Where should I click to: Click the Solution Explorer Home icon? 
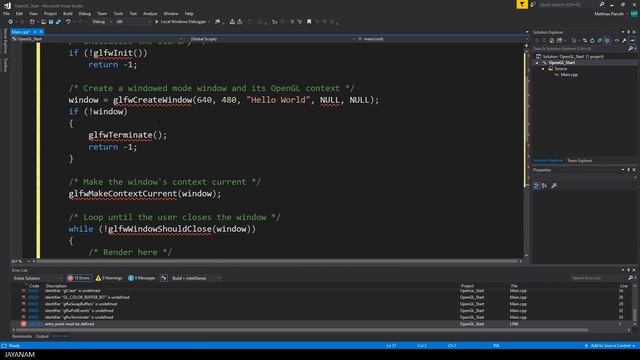tap(551, 40)
